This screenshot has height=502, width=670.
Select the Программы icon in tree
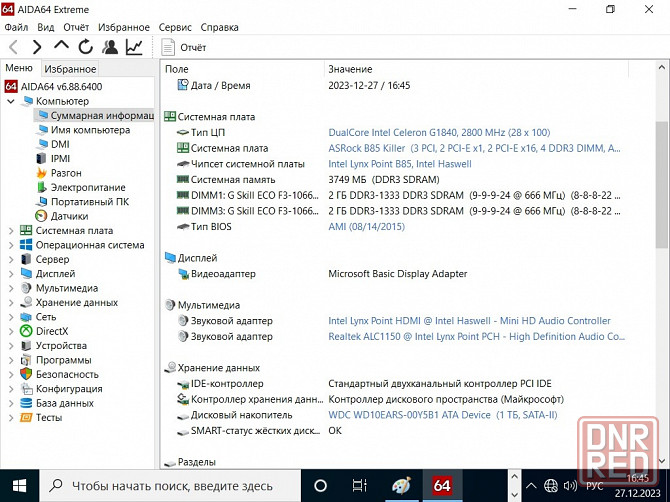point(26,360)
